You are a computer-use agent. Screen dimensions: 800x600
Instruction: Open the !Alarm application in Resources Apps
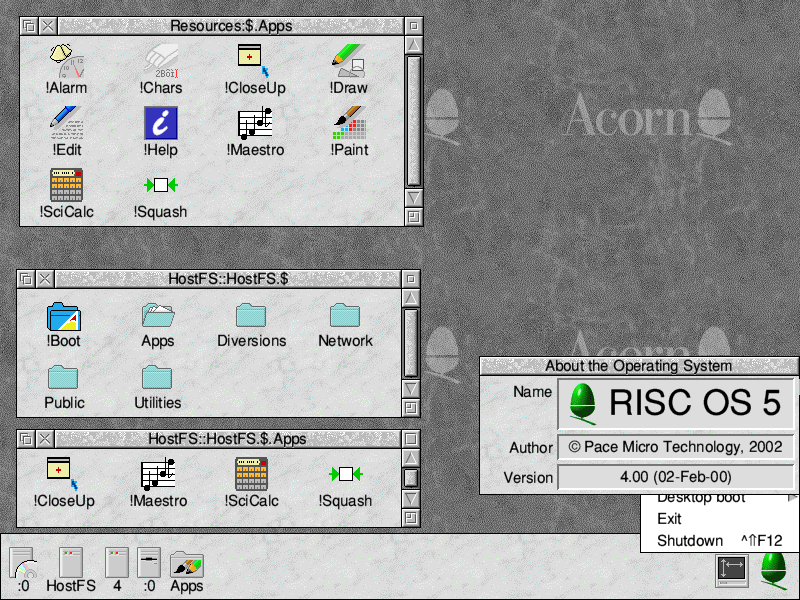click(x=67, y=69)
